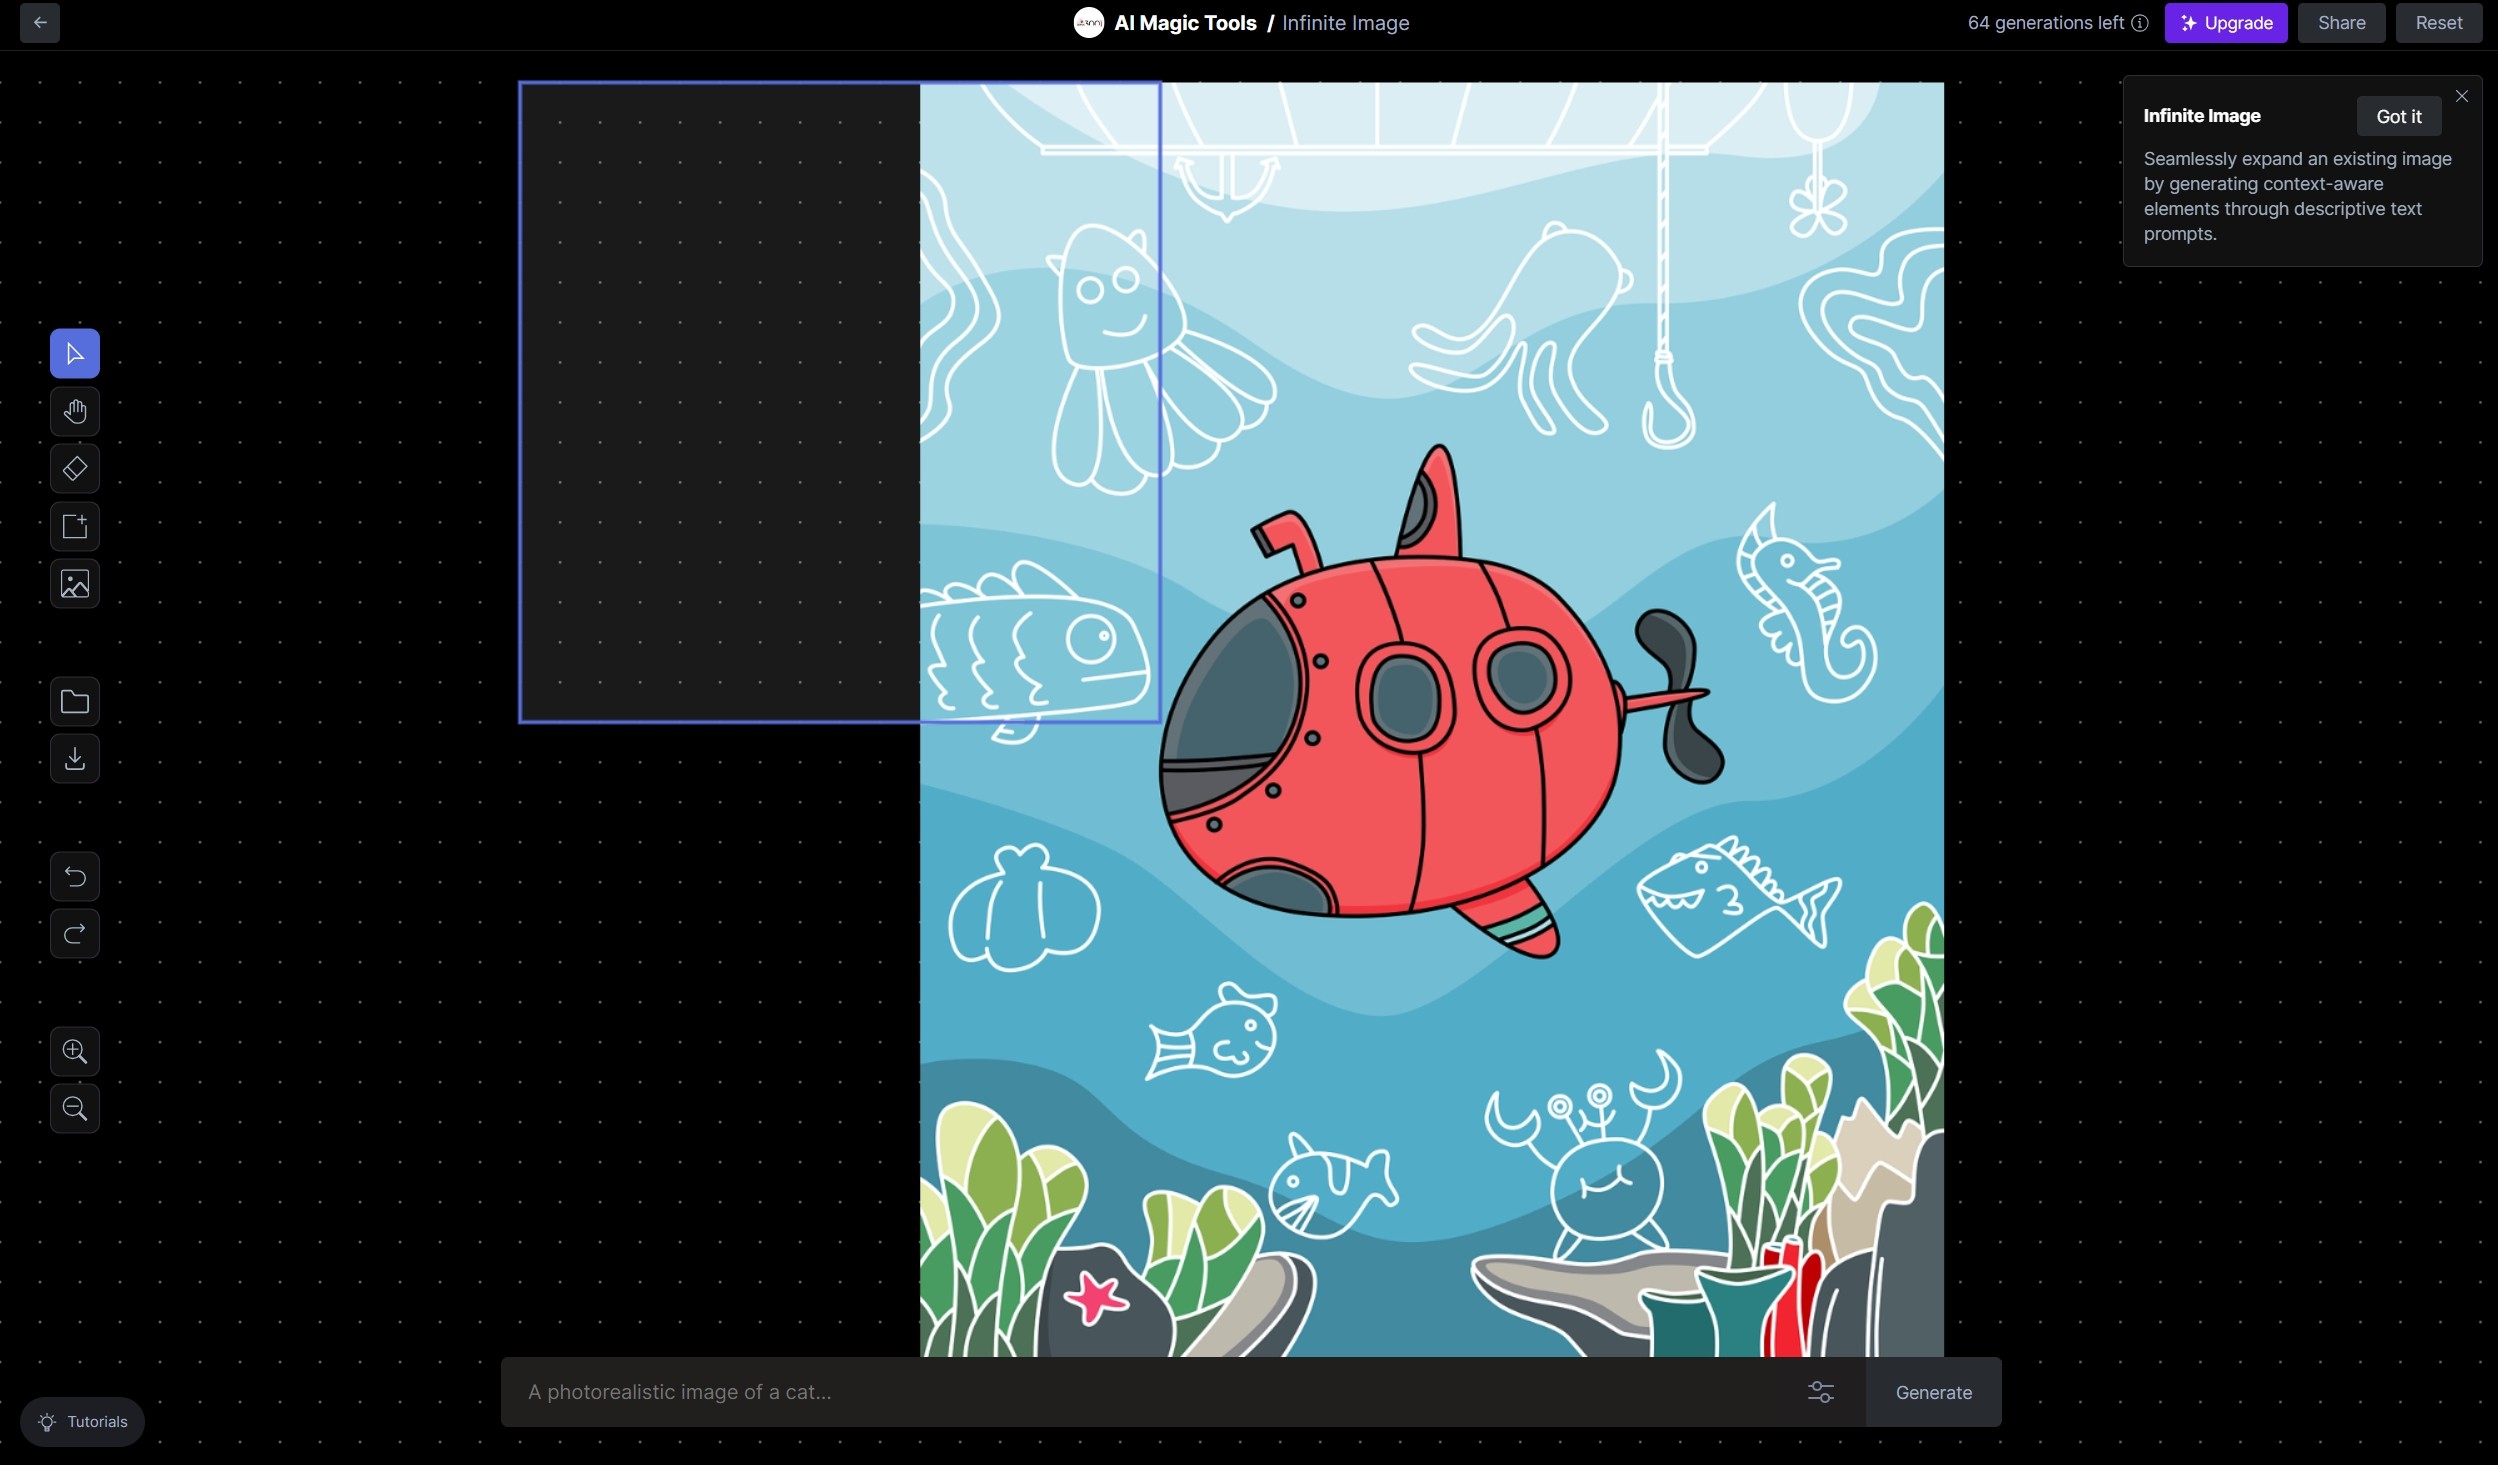Zoom out with the magnifier minus icon
This screenshot has height=1465, width=2498.
coord(75,1108)
